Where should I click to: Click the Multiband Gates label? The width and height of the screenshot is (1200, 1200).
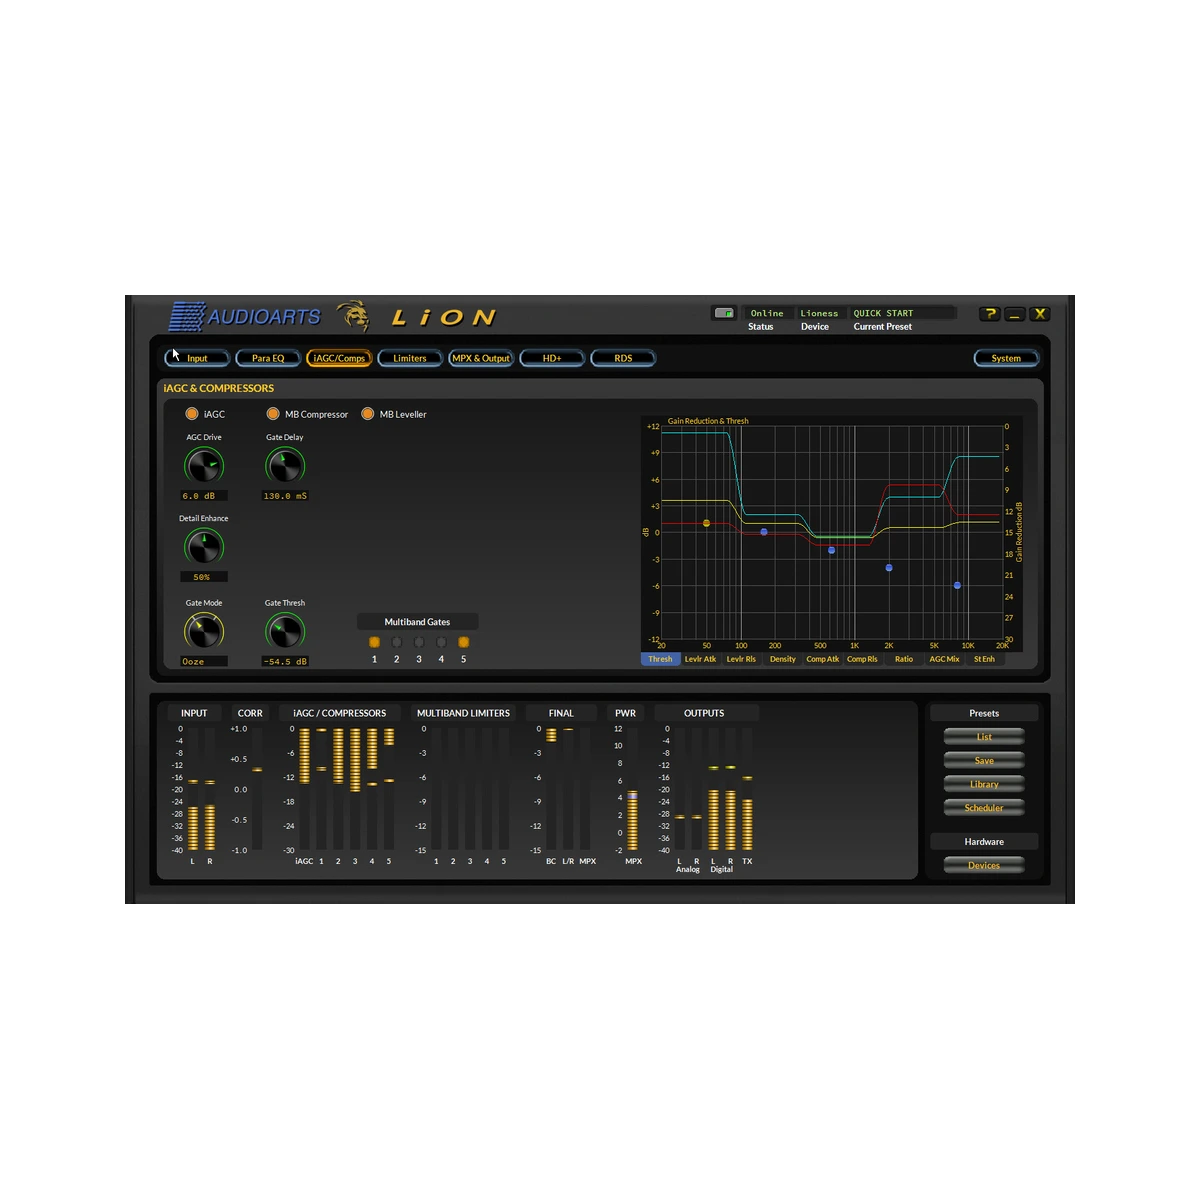[x=417, y=622]
